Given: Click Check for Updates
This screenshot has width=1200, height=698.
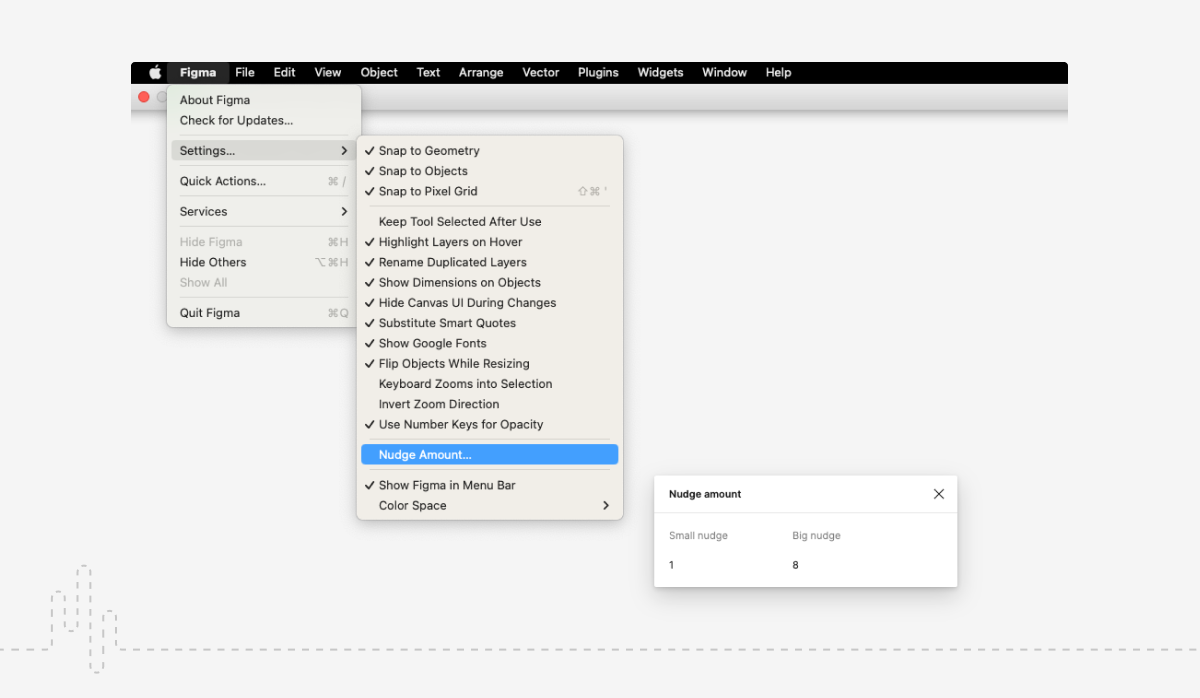Looking at the screenshot, I should [236, 121].
